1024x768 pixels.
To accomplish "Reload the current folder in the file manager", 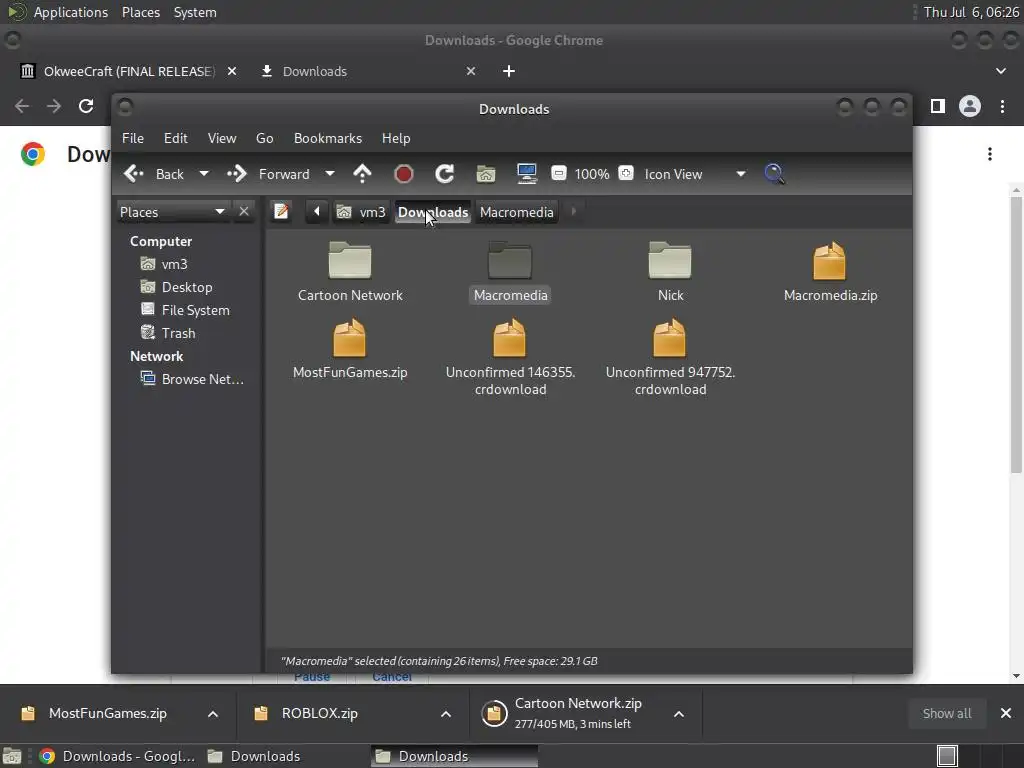I will pos(445,174).
